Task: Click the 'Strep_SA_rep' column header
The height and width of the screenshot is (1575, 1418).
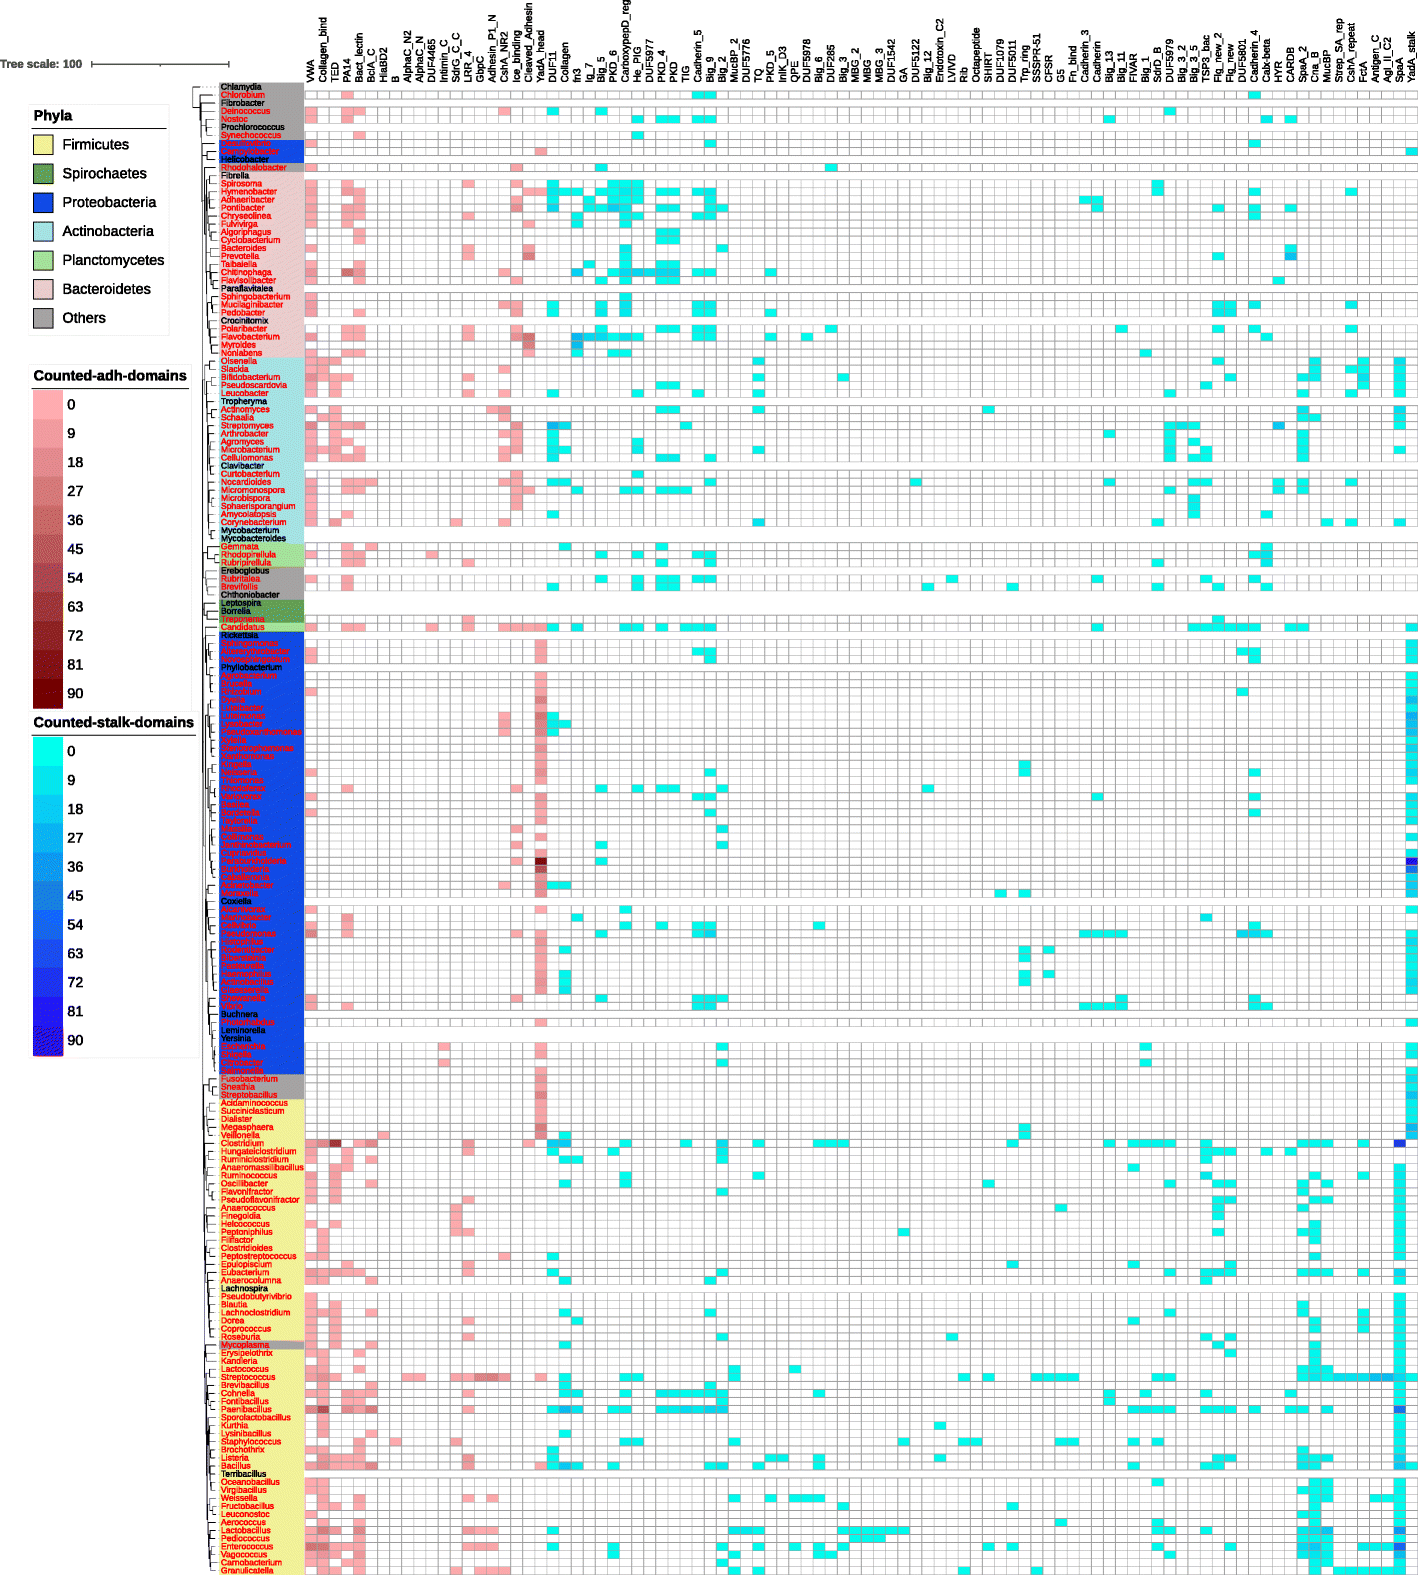Action: pos(1338,50)
